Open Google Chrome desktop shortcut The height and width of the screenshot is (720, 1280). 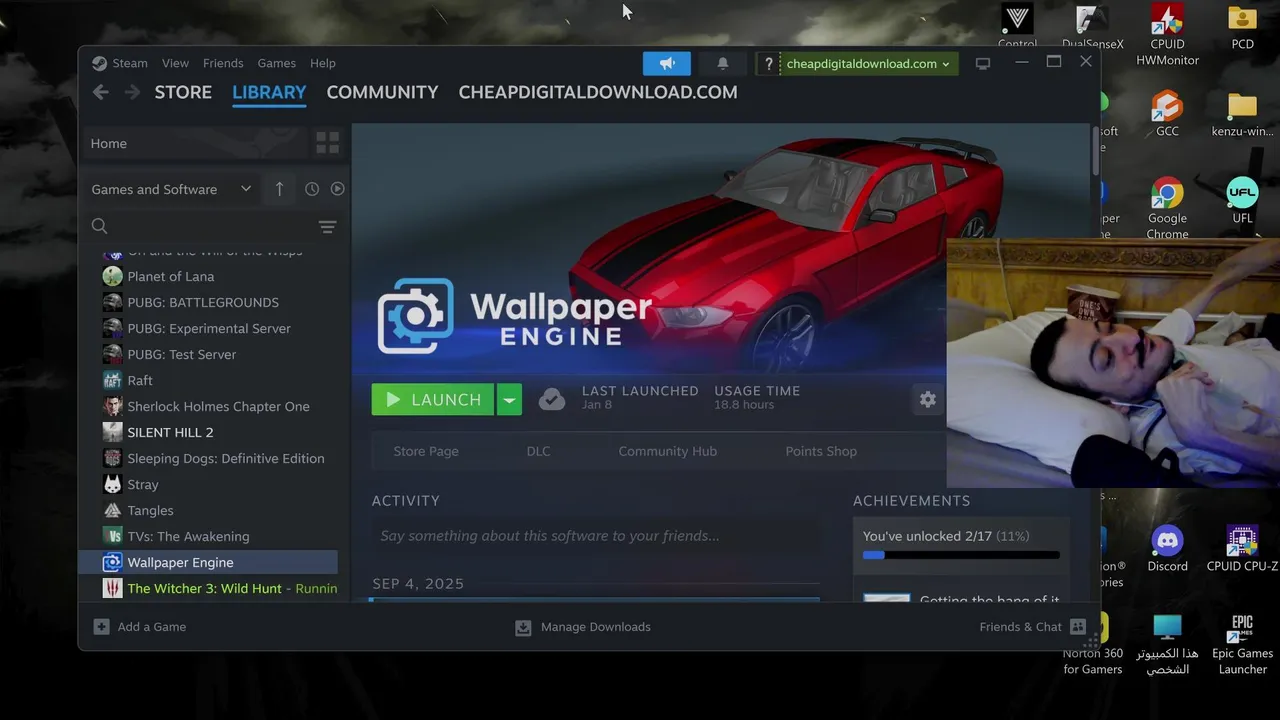point(1167,208)
